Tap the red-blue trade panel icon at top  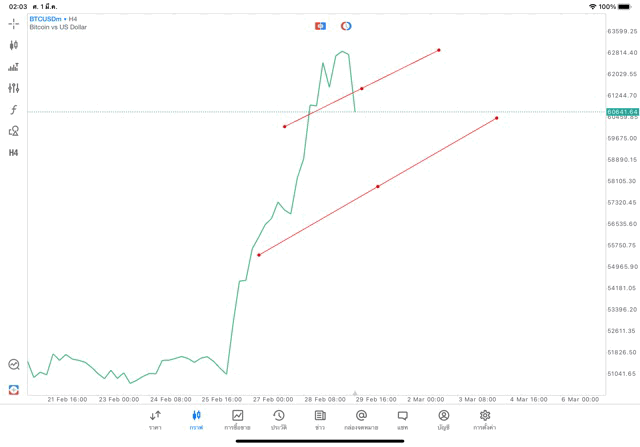click(320, 26)
